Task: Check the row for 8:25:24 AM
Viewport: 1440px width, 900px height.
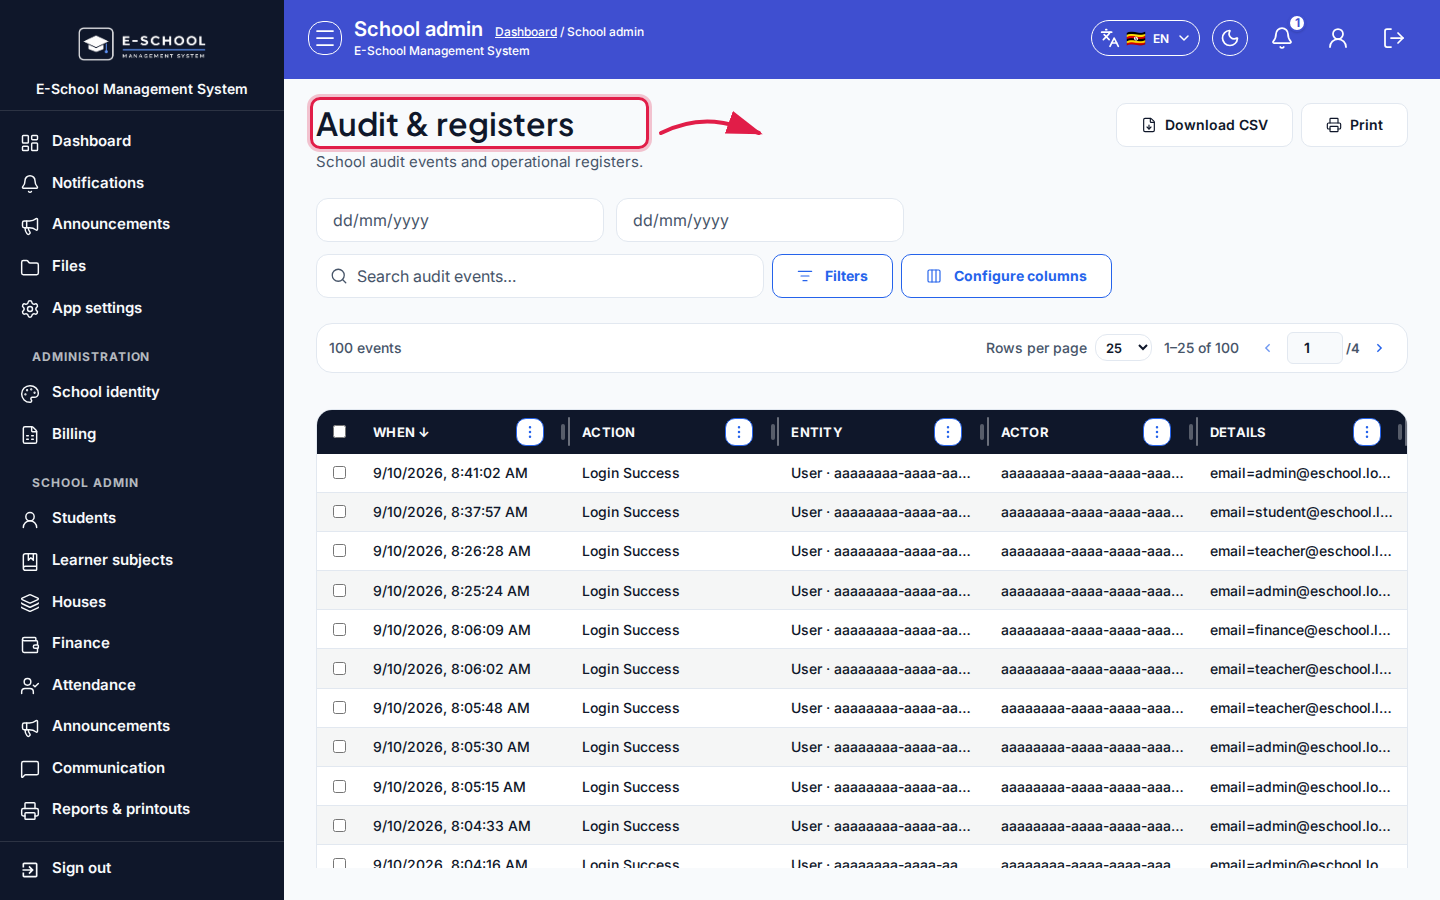Action: click(x=340, y=591)
